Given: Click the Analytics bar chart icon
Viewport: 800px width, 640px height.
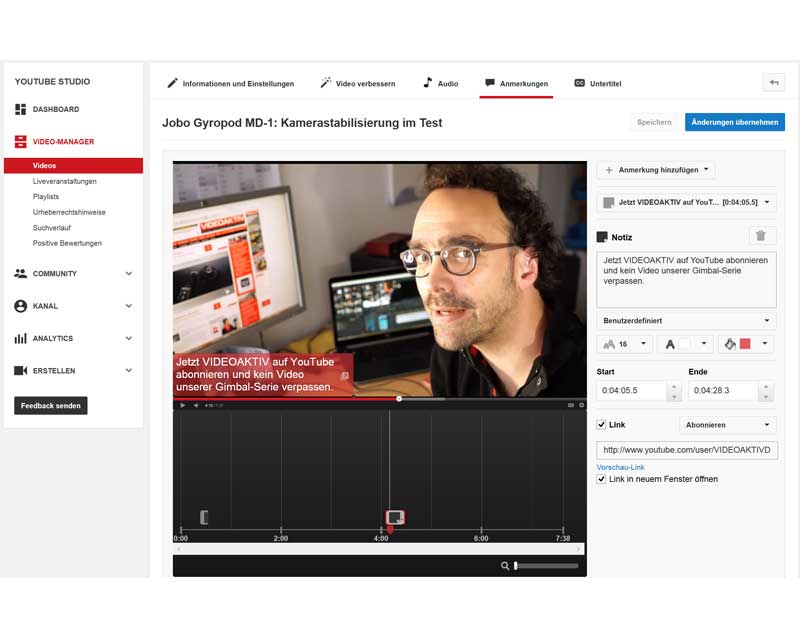Looking at the screenshot, I should point(20,338).
